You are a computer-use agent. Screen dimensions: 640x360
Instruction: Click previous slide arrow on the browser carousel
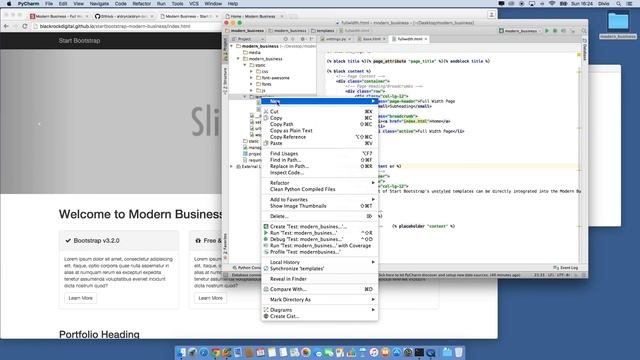39,124
